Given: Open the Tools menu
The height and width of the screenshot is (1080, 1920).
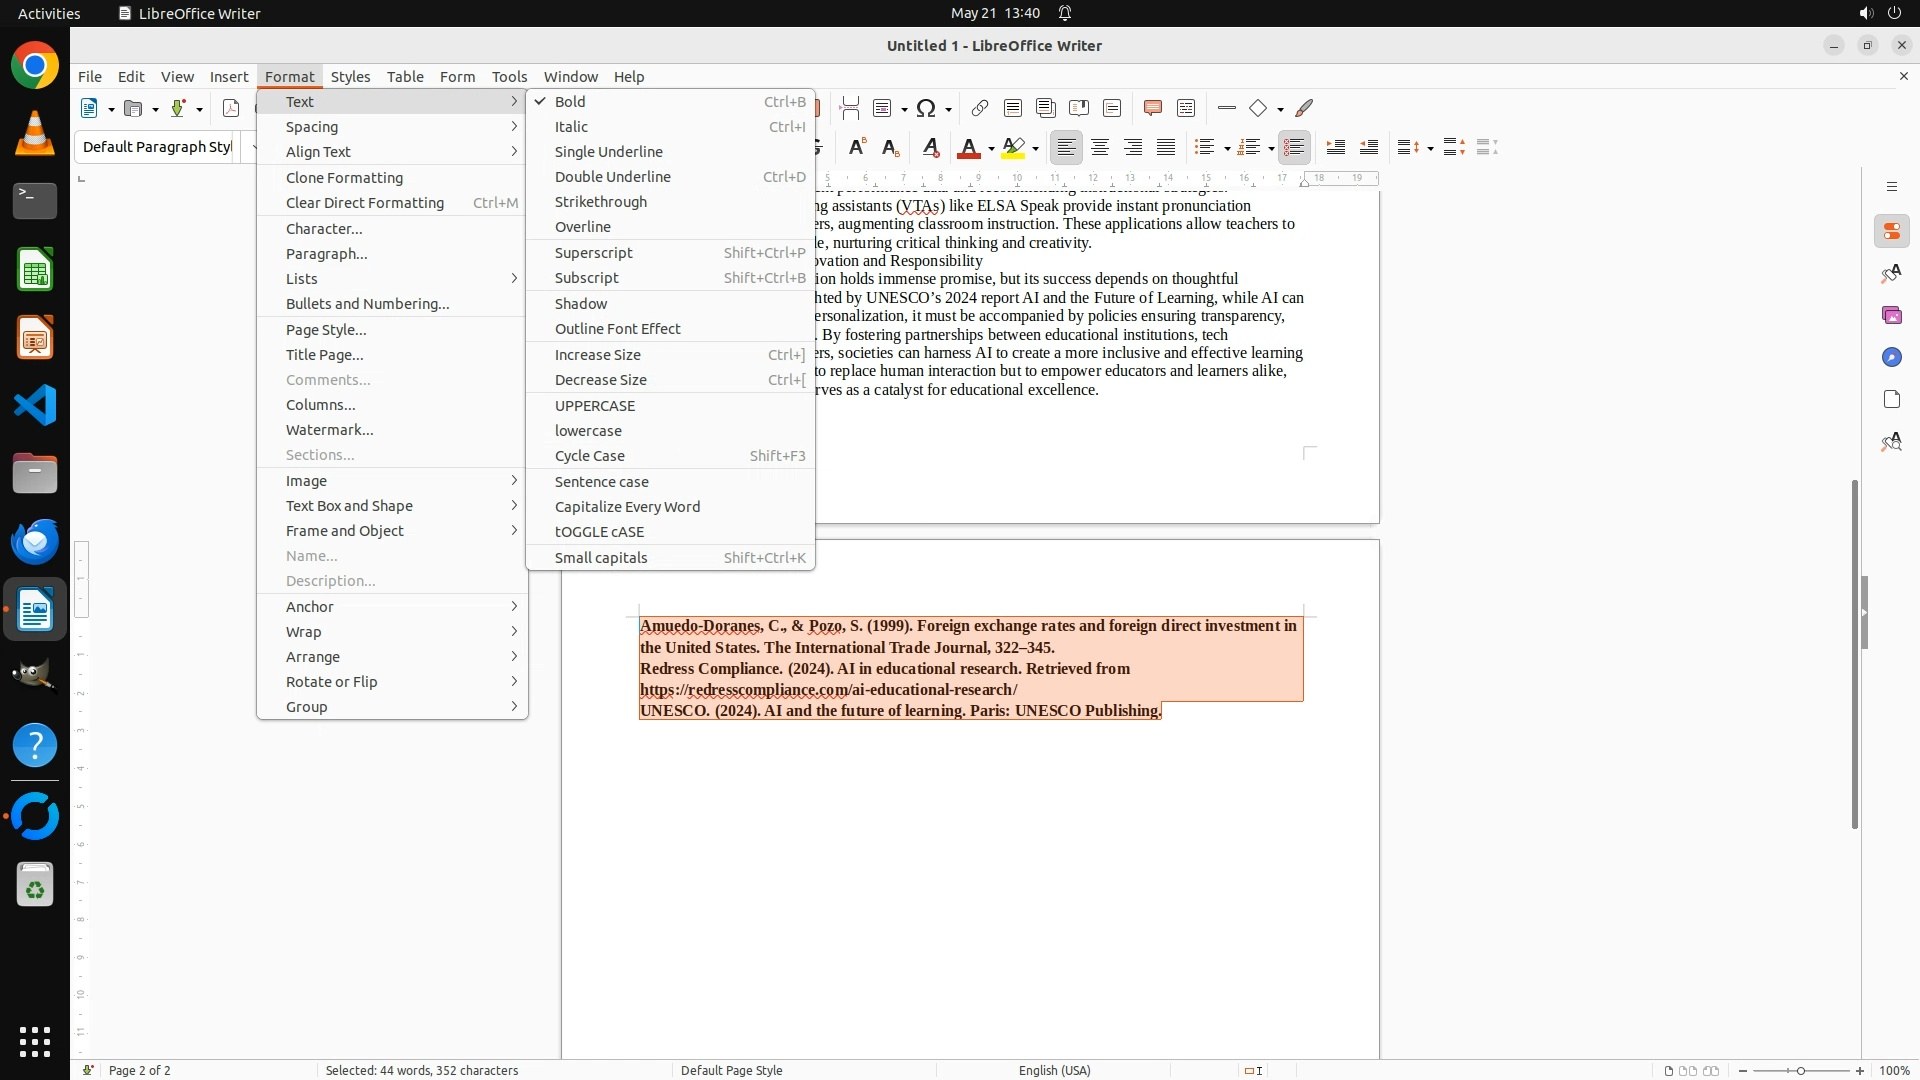Looking at the screenshot, I should click(509, 77).
